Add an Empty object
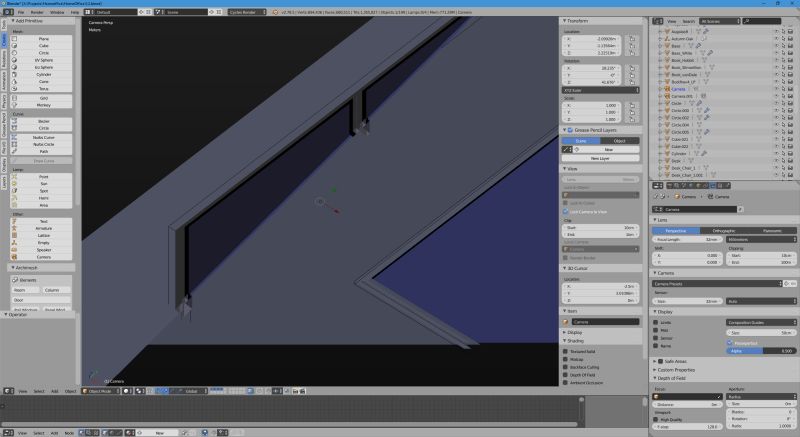This screenshot has height=437, width=800. click(x=41, y=243)
